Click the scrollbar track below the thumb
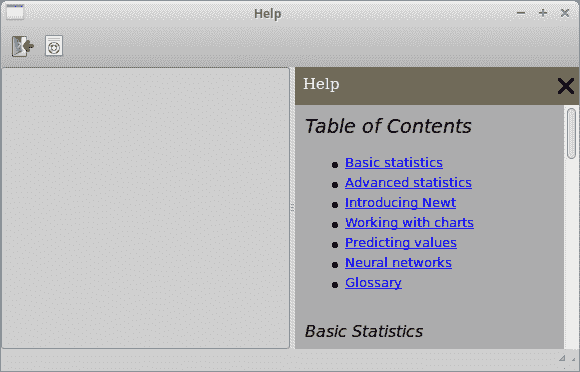Screen dimensions: 580x372 (571, 254)
